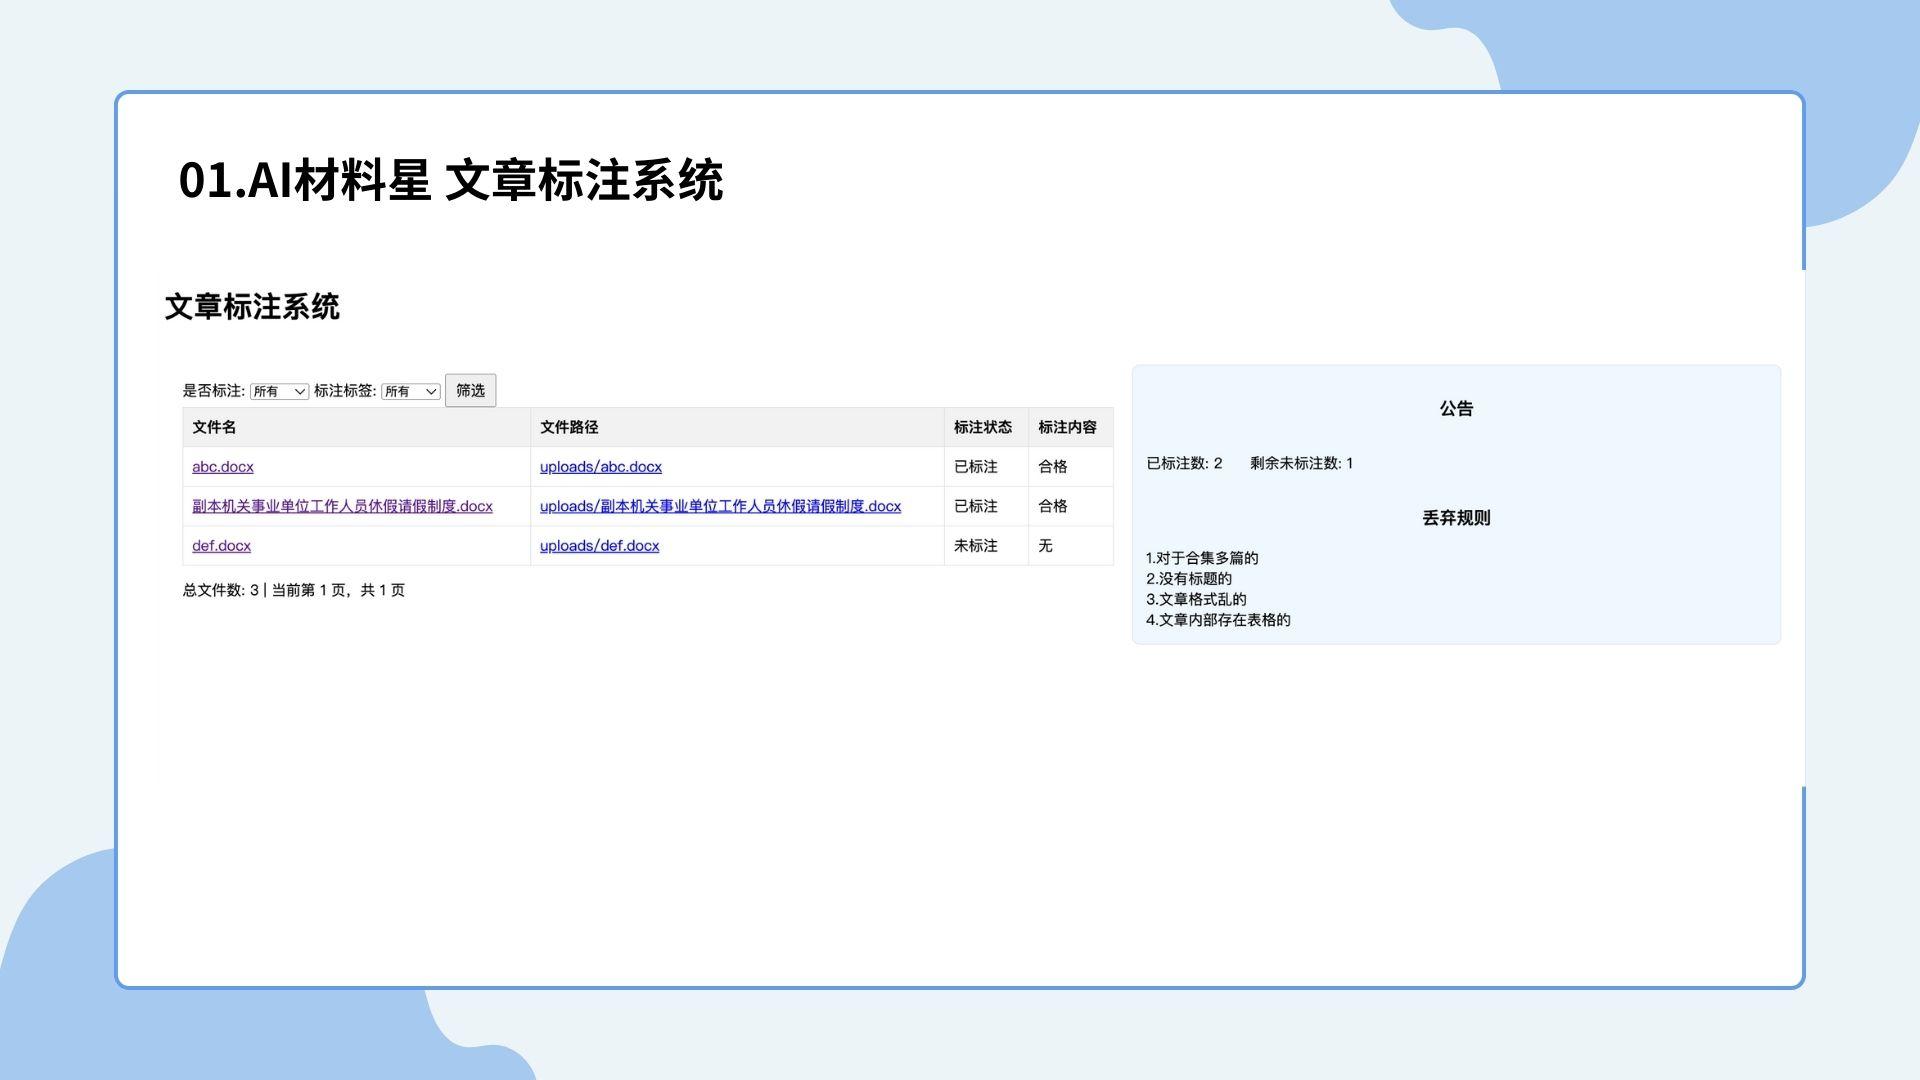Open the 是否标注 filter dropdown
The height and width of the screenshot is (1080, 1920).
coord(279,391)
